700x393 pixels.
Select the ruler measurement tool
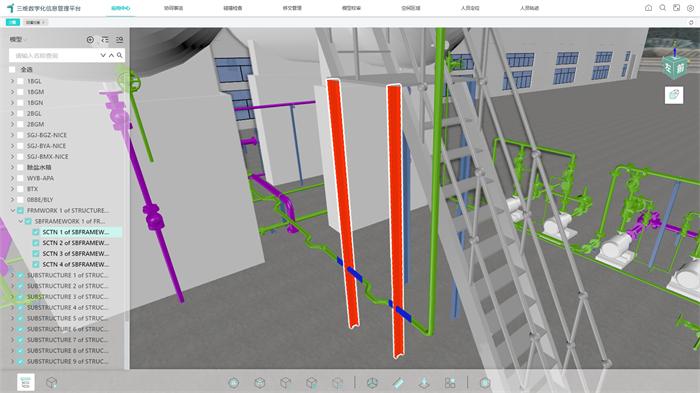click(398, 383)
